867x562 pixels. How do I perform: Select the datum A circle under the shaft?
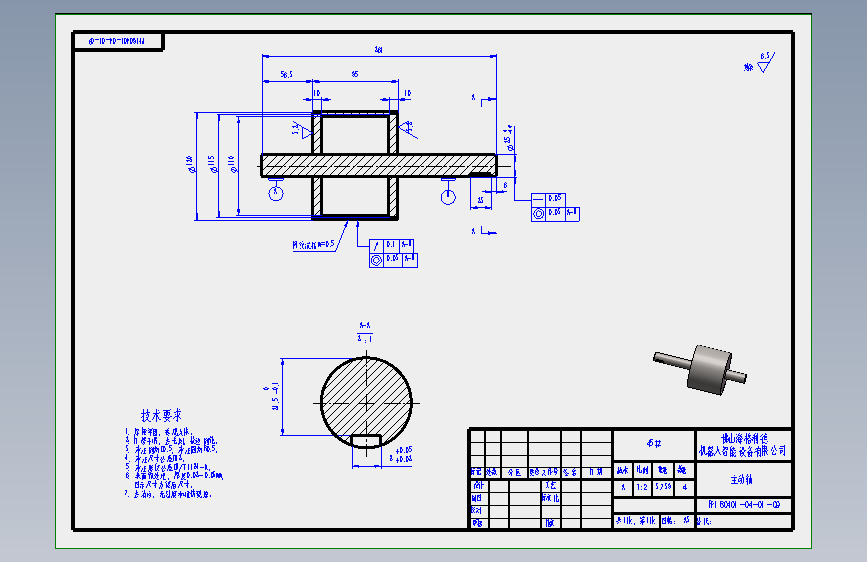276,193
